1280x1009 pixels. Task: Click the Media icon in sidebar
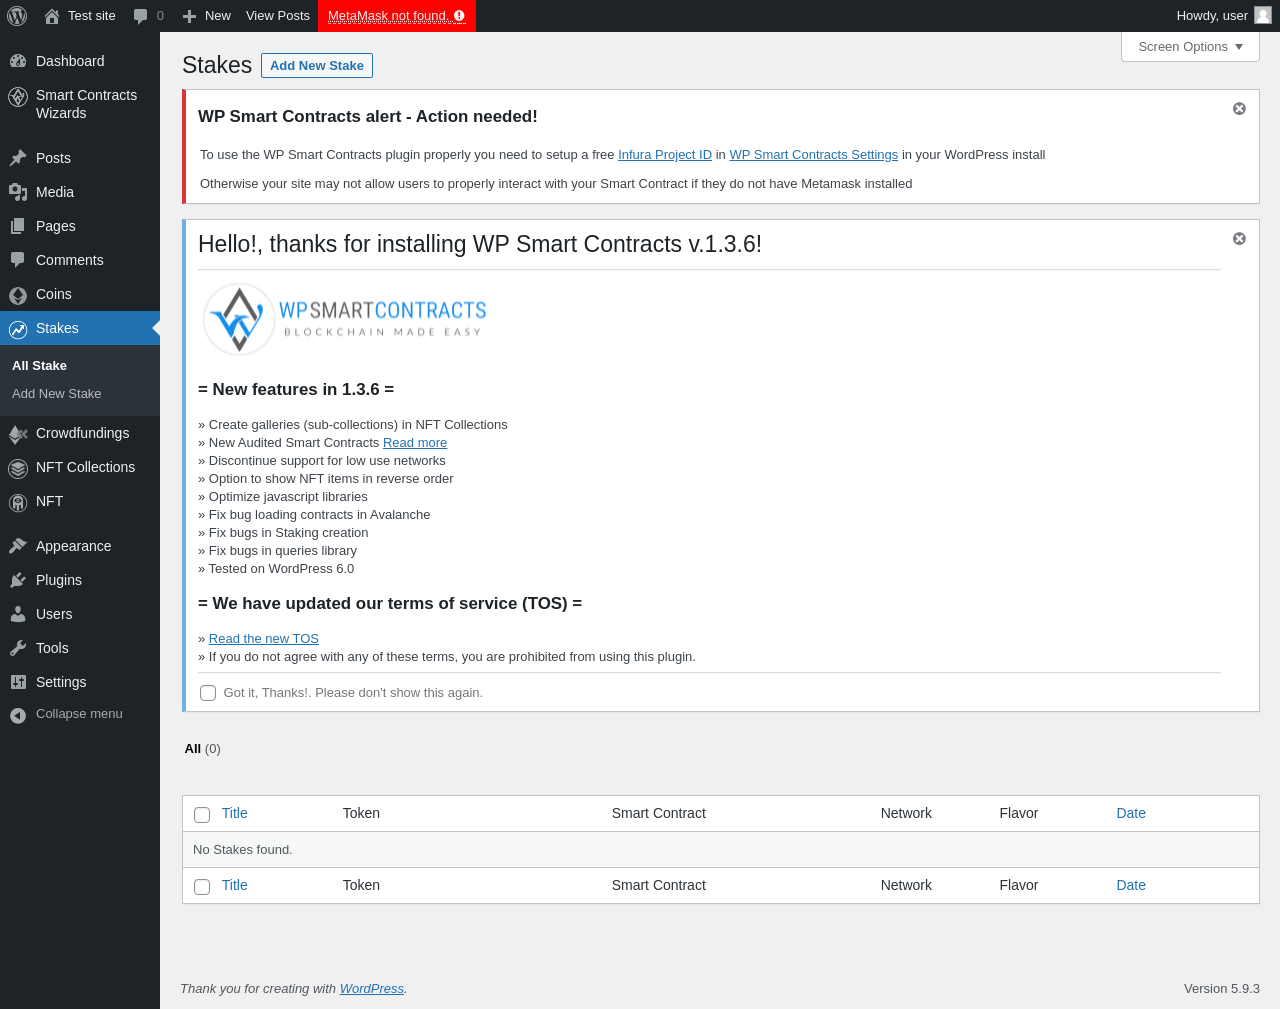(x=18, y=192)
